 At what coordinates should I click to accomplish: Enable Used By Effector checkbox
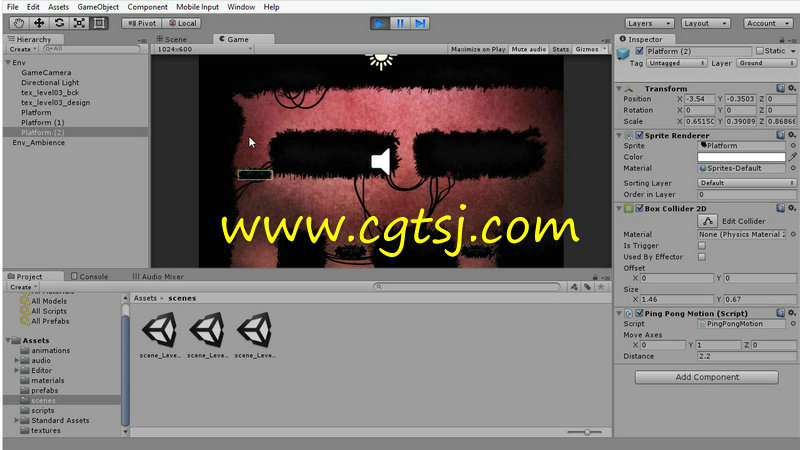tap(702, 257)
